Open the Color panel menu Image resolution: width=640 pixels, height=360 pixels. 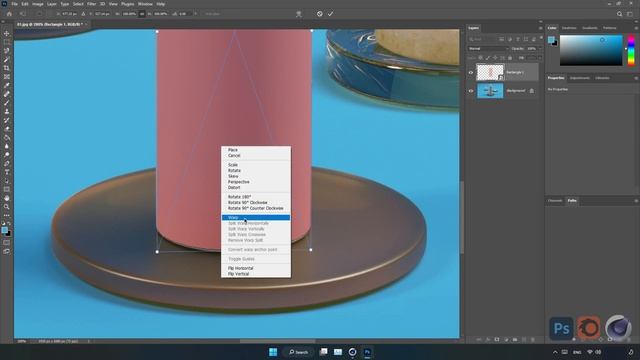click(x=636, y=28)
